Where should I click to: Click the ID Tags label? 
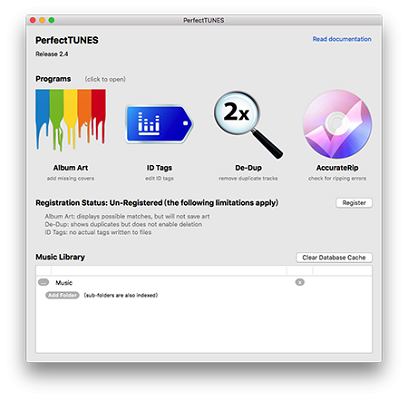click(159, 168)
